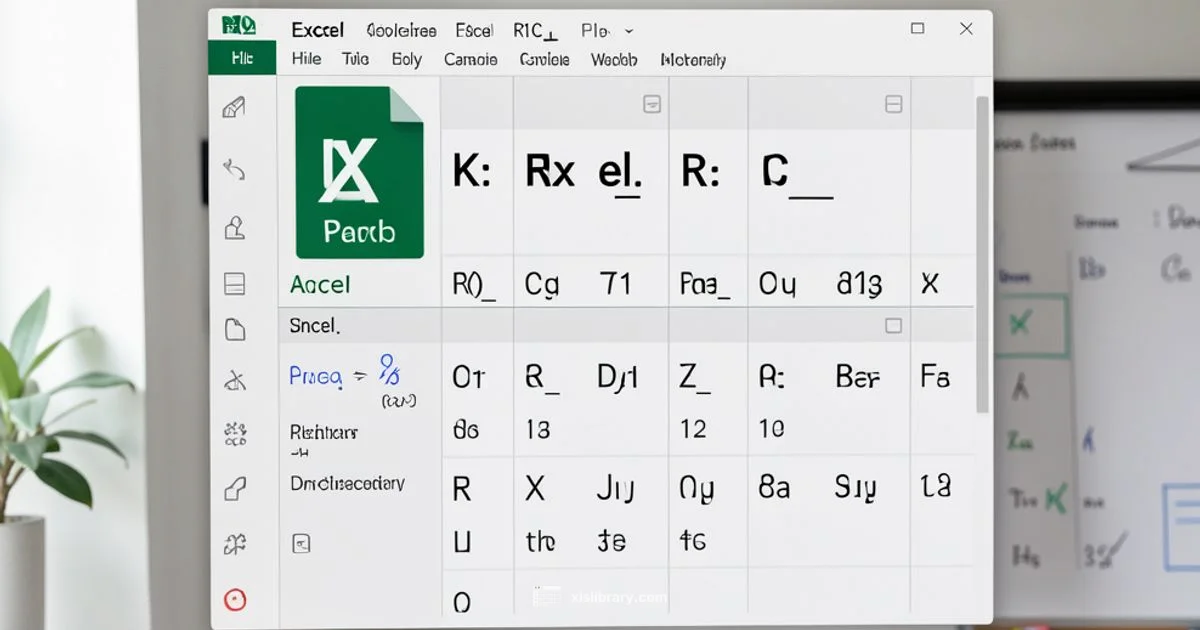This screenshot has height=630, width=1200.
Task: Open the notebook icon in the left sidebar
Action: pos(235,283)
